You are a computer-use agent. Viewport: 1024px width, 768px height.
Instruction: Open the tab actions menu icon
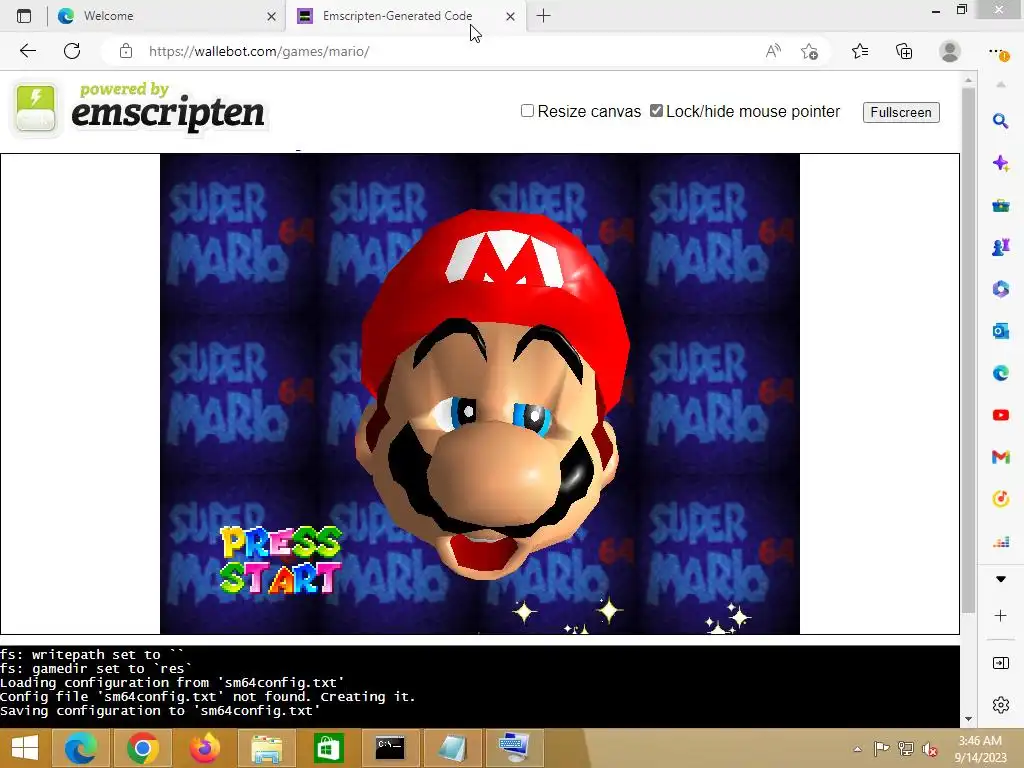24,16
